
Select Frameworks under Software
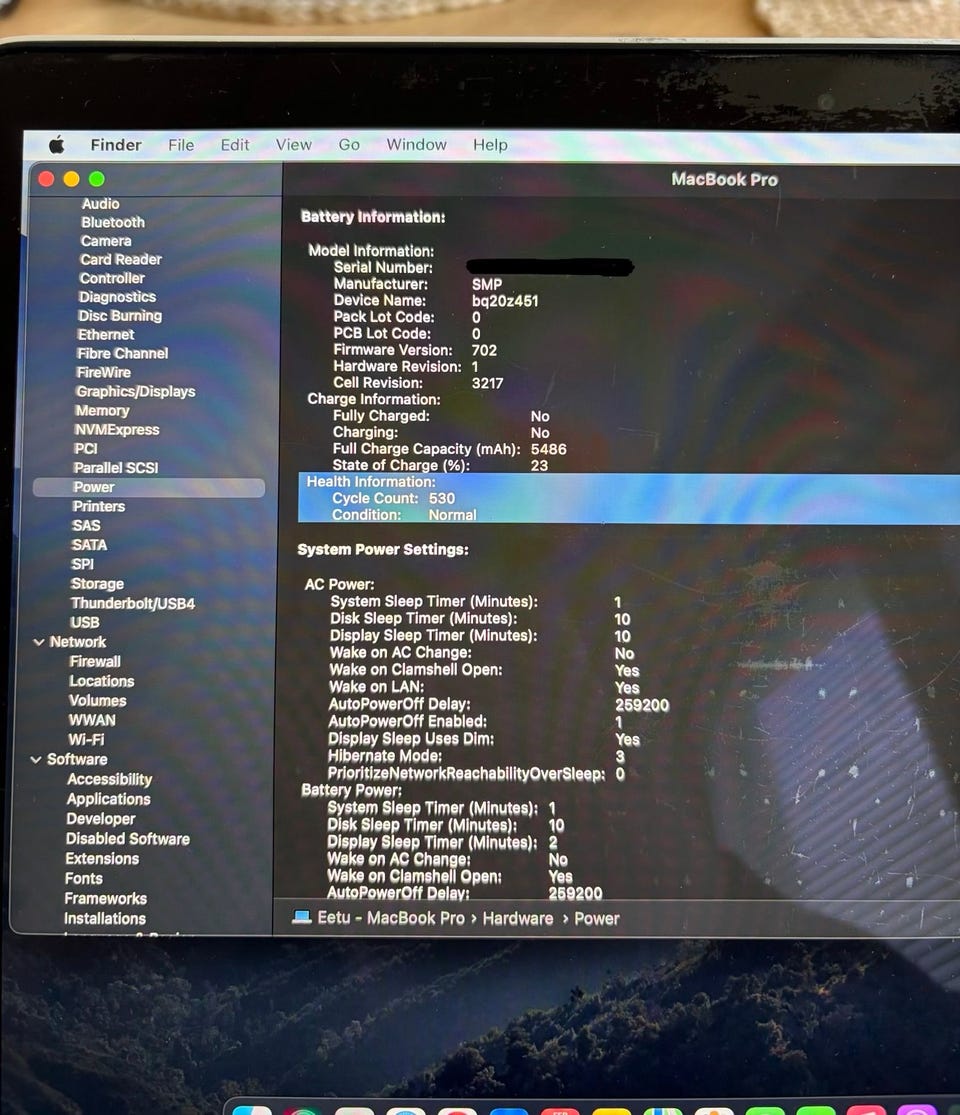point(106,899)
